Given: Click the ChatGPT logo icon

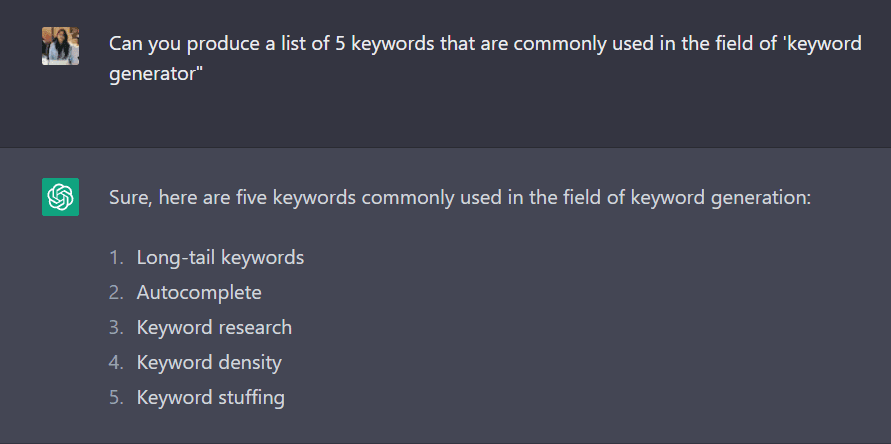Looking at the screenshot, I should [60, 196].
